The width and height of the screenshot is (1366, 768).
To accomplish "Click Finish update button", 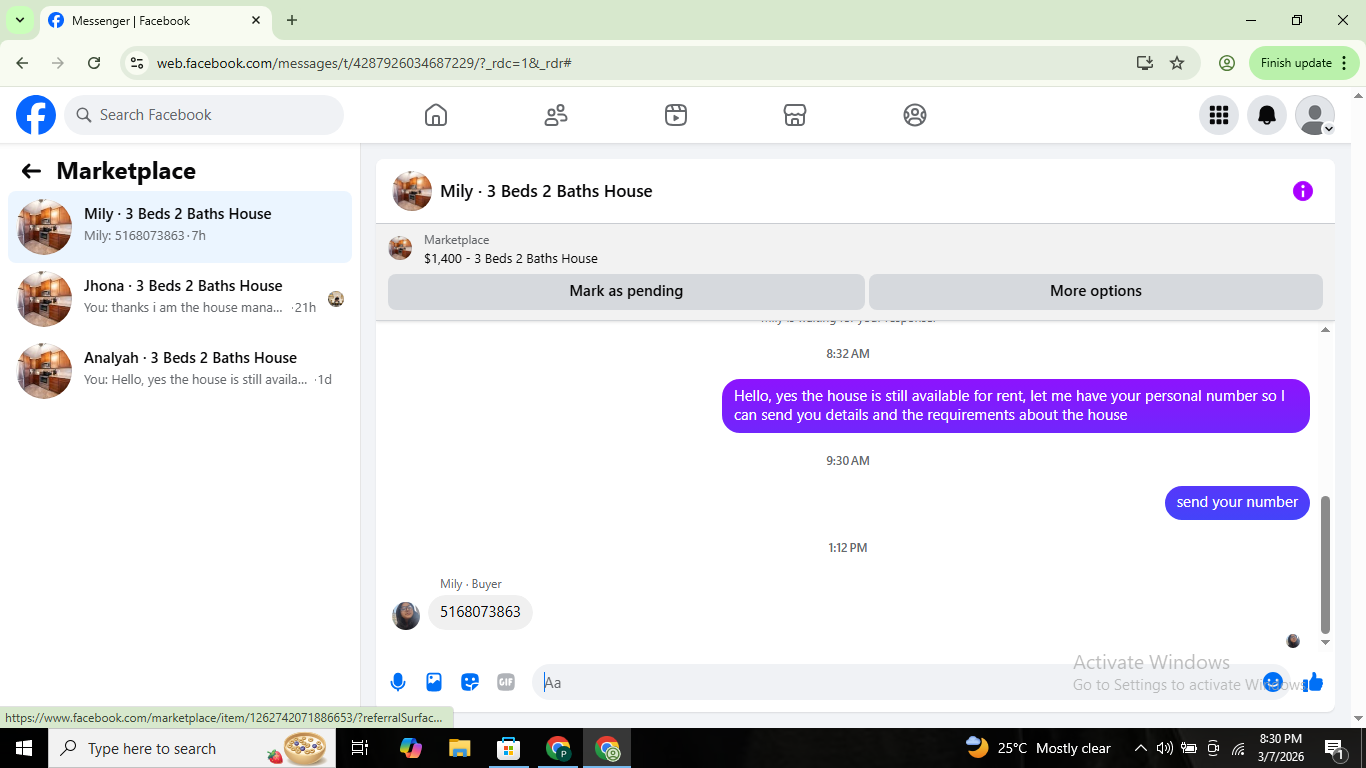I will point(1304,63).
